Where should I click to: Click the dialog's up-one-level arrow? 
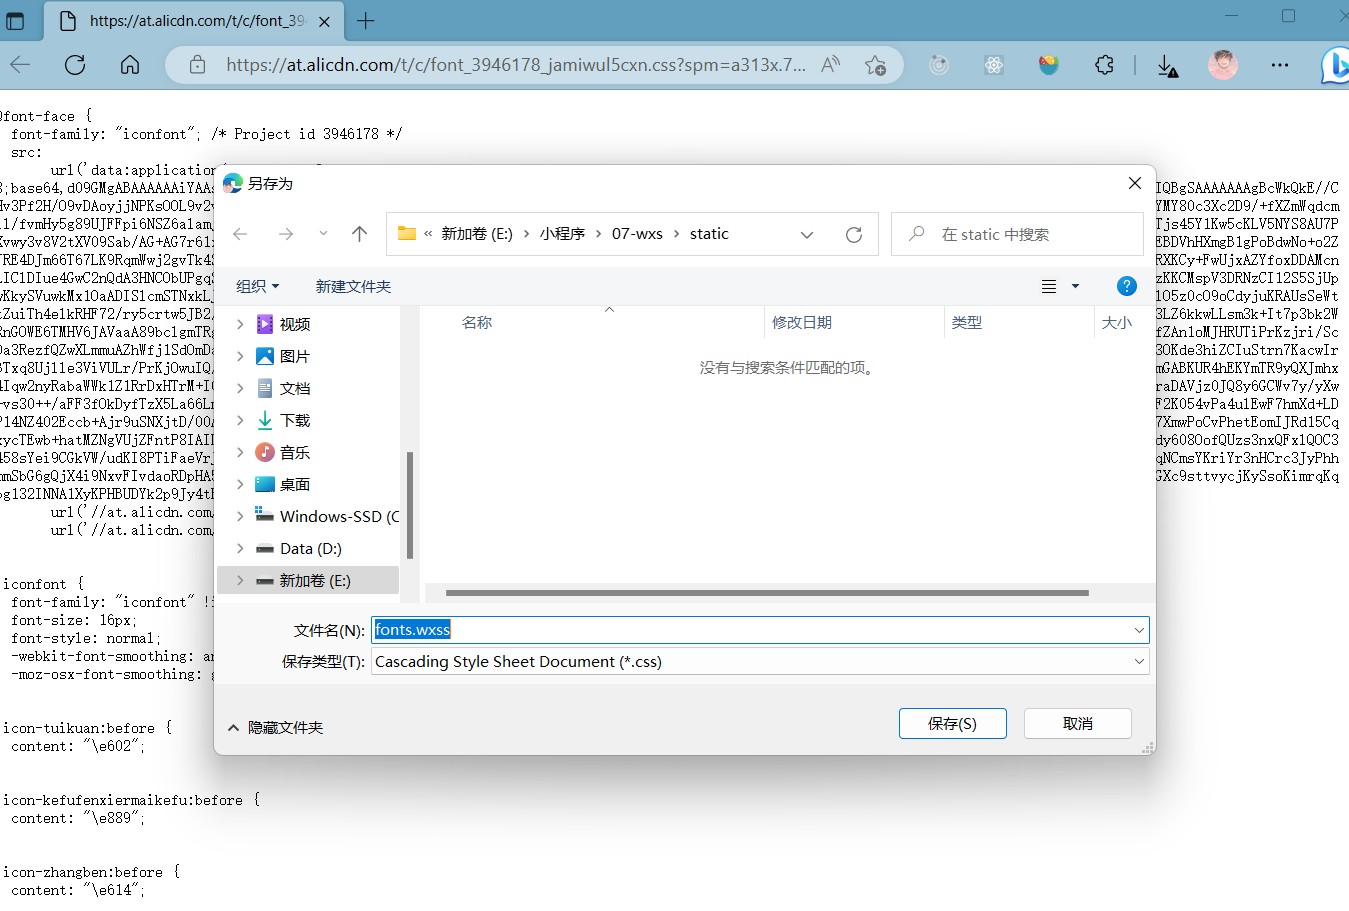coord(359,234)
